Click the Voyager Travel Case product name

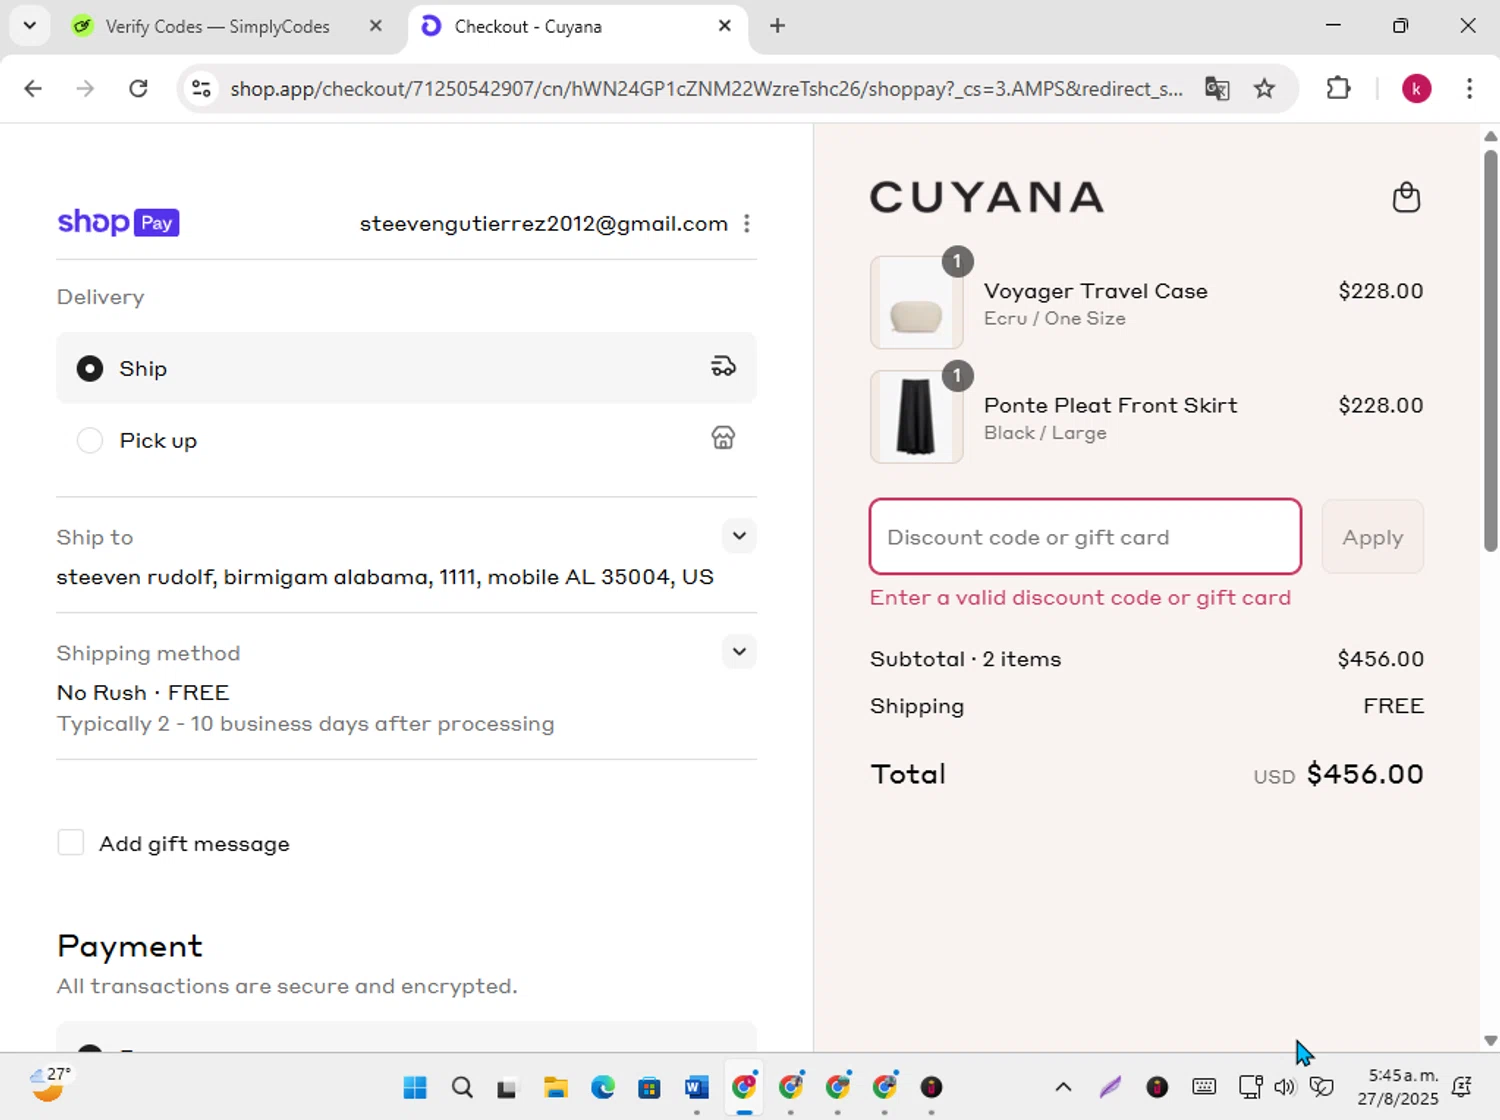point(1095,291)
